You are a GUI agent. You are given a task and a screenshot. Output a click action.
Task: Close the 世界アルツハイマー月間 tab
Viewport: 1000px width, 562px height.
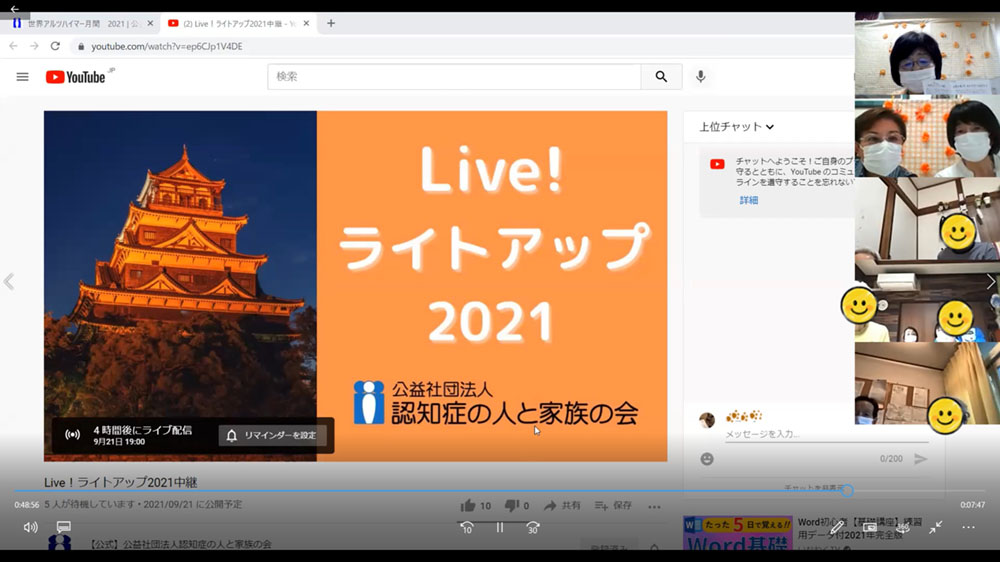tap(151, 23)
